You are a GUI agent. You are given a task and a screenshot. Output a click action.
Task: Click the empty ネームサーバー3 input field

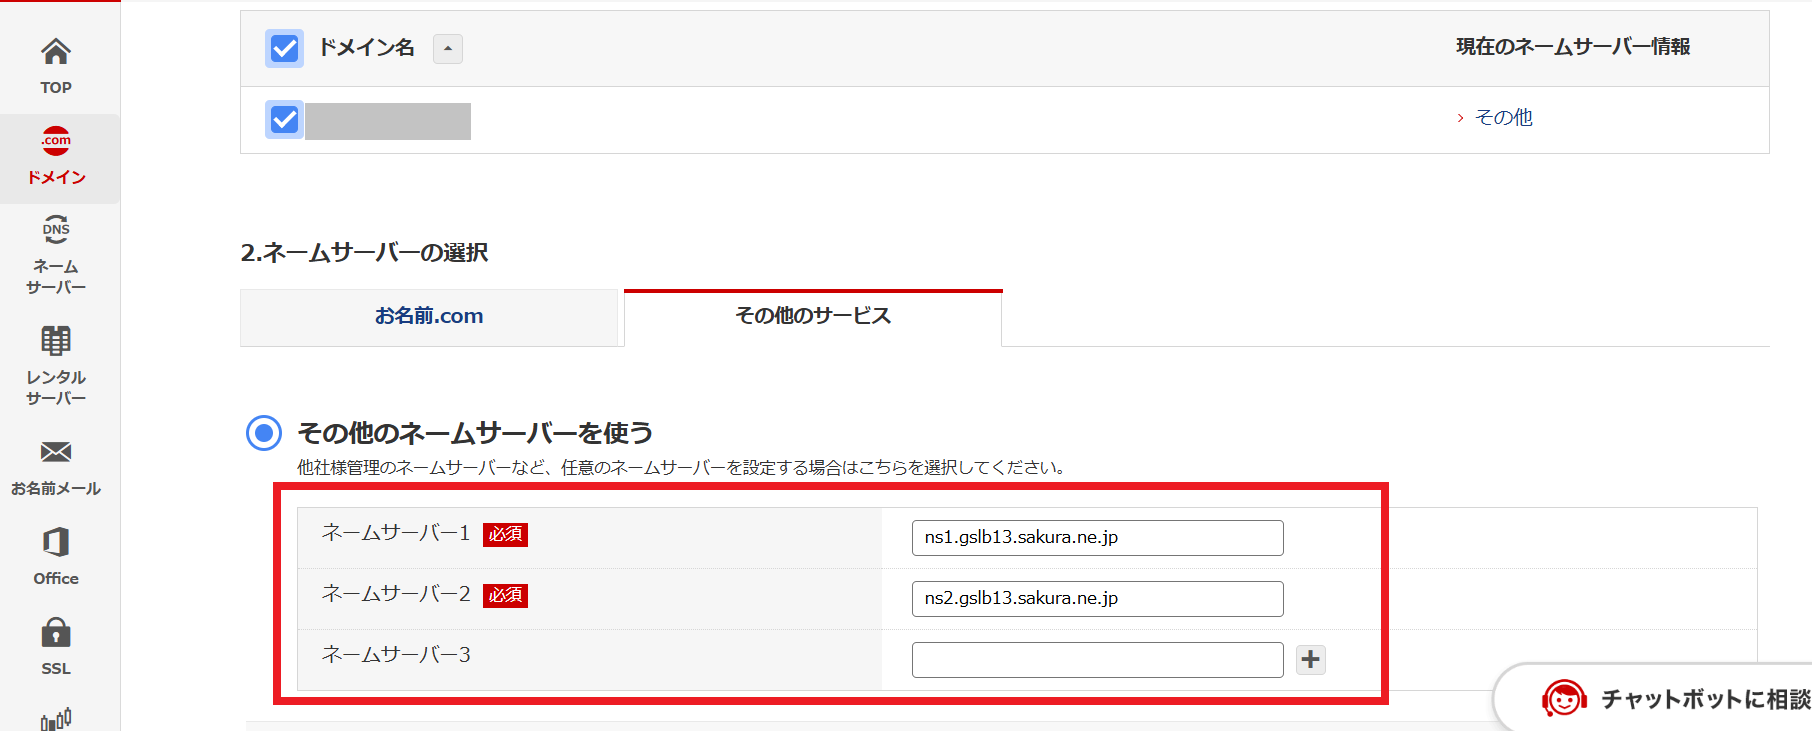(1098, 660)
